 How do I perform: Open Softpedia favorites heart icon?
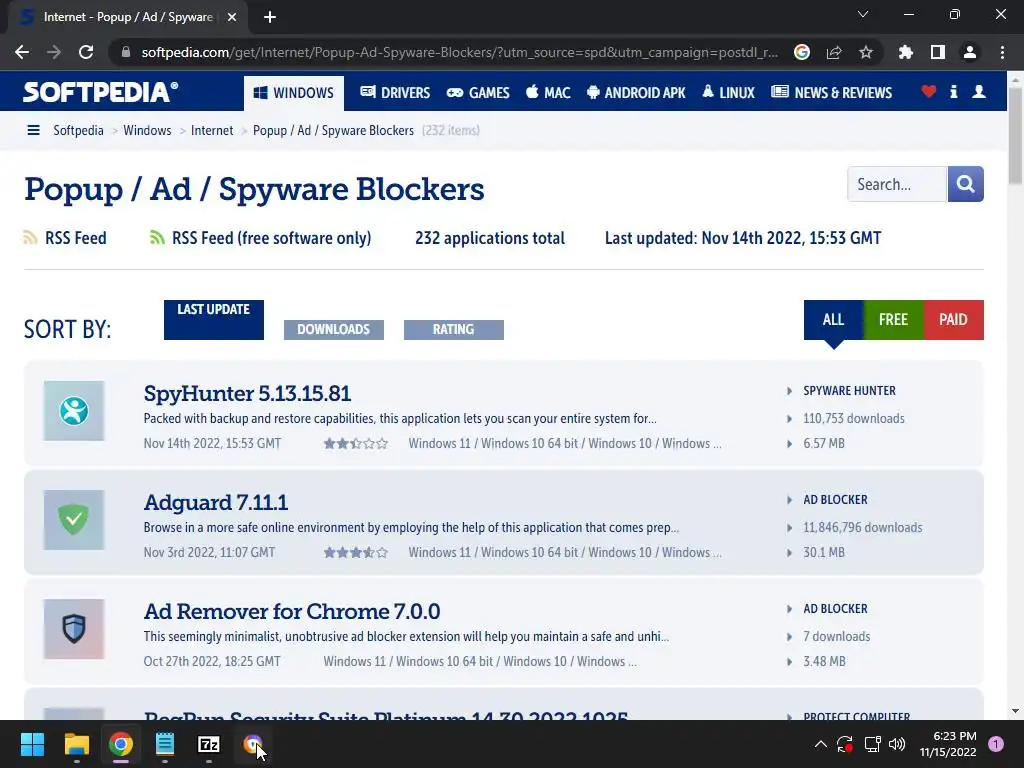click(x=929, y=91)
